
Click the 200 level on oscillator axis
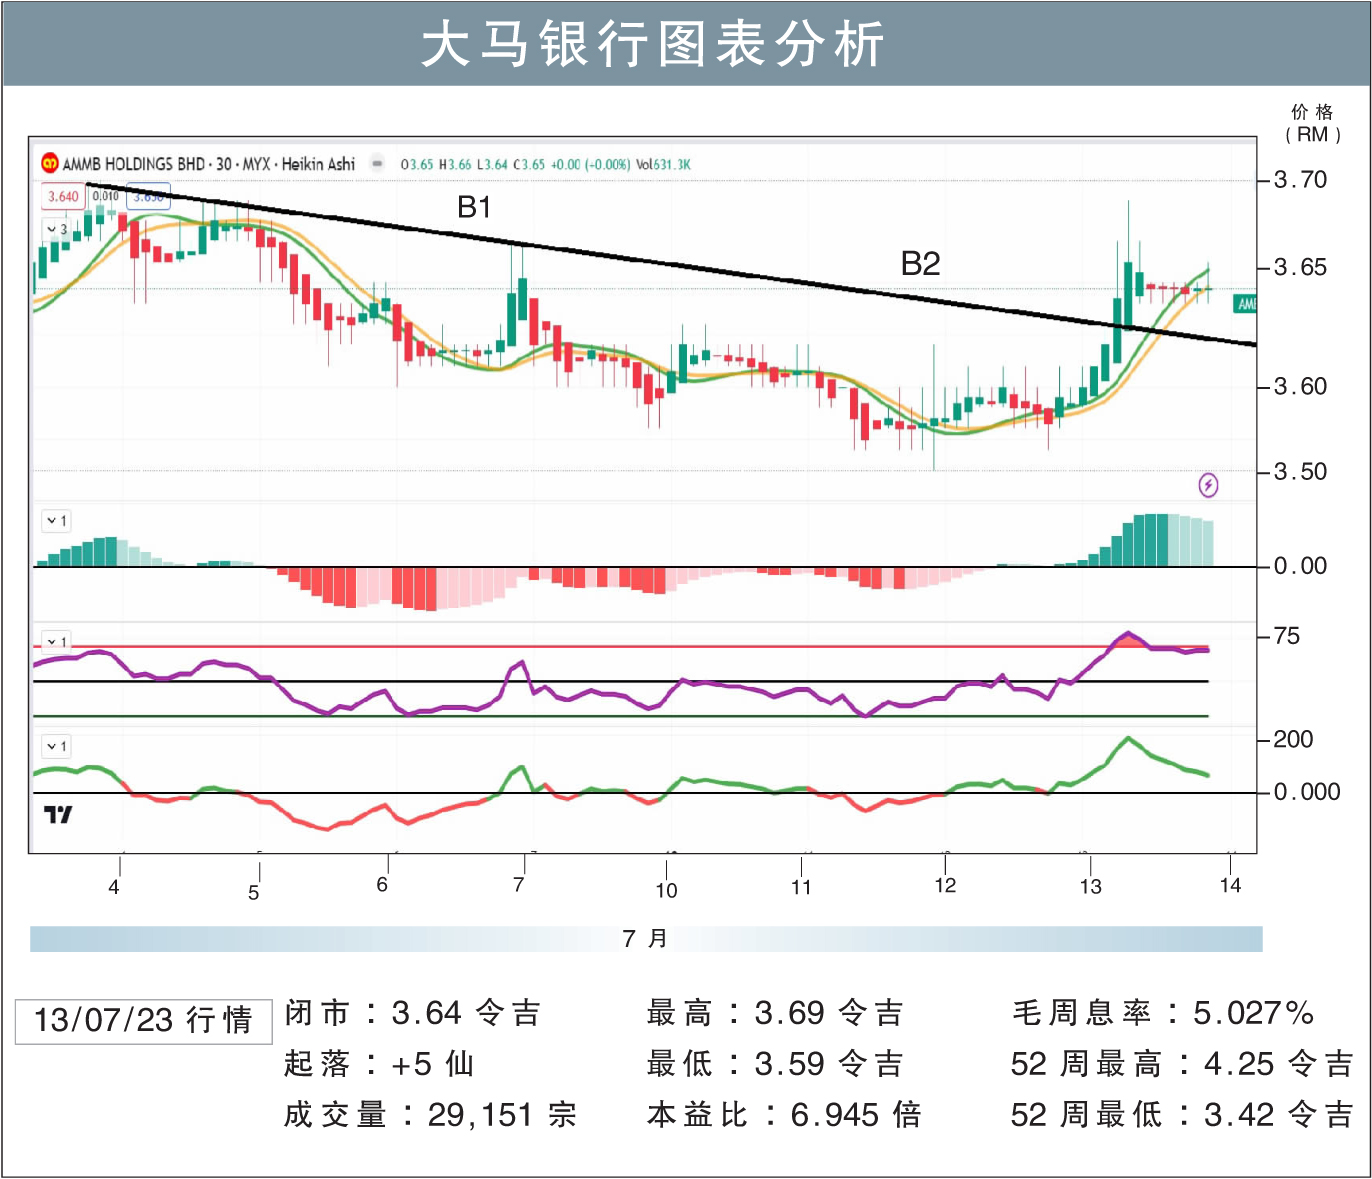(x=1293, y=740)
